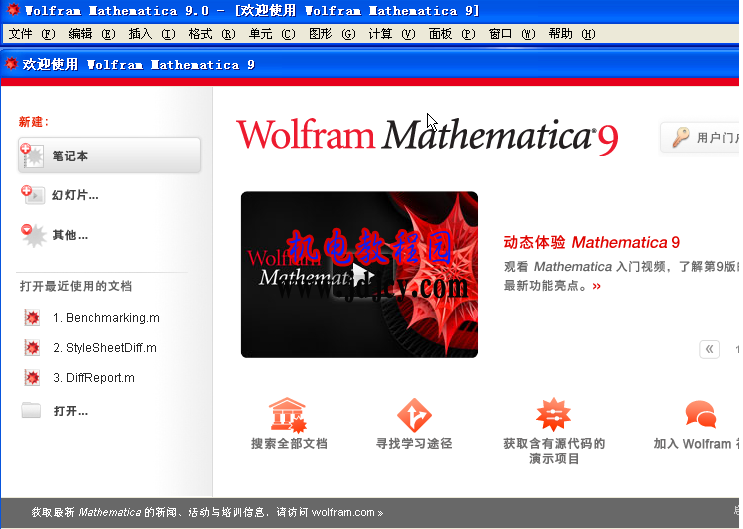This screenshot has width=743, height=529.
Task: Open the 用户门户 user portal button
Action: pyautogui.click(x=700, y=137)
